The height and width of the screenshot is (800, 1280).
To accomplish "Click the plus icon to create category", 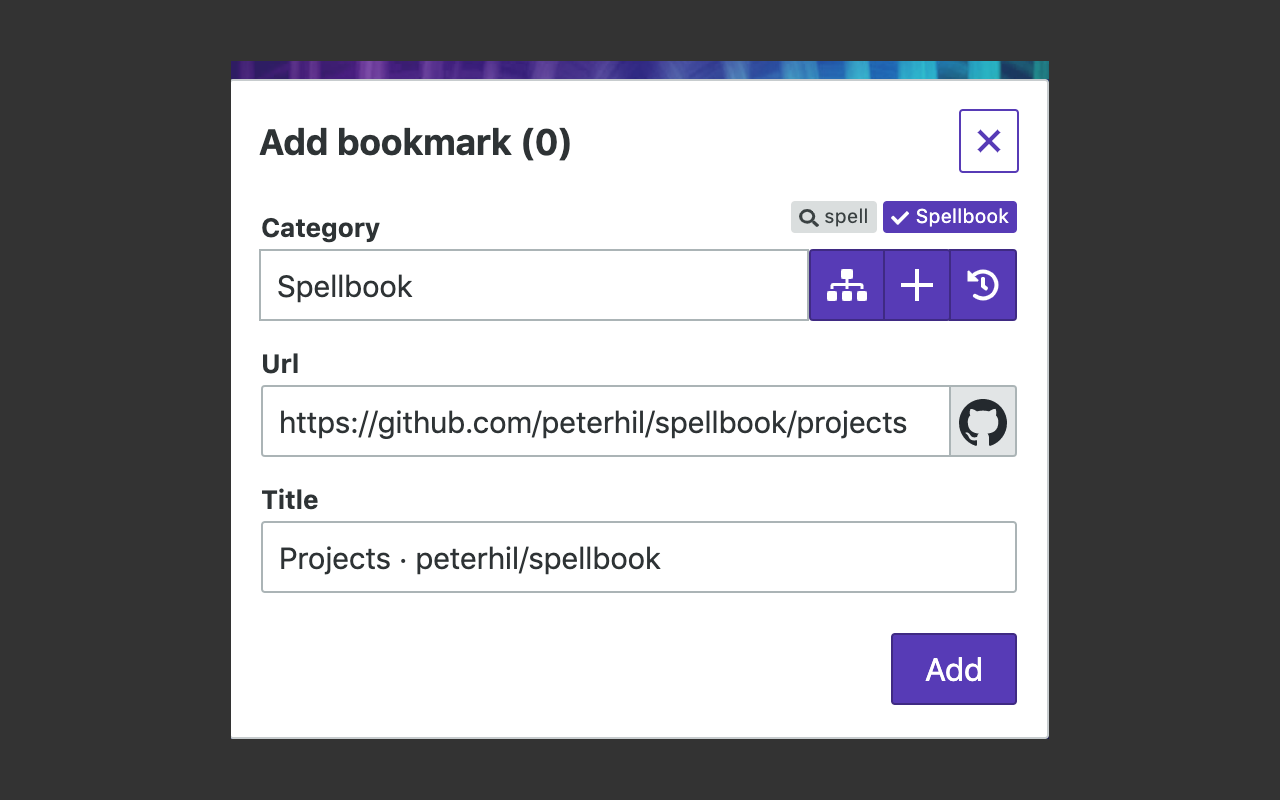I will click(x=917, y=285).
